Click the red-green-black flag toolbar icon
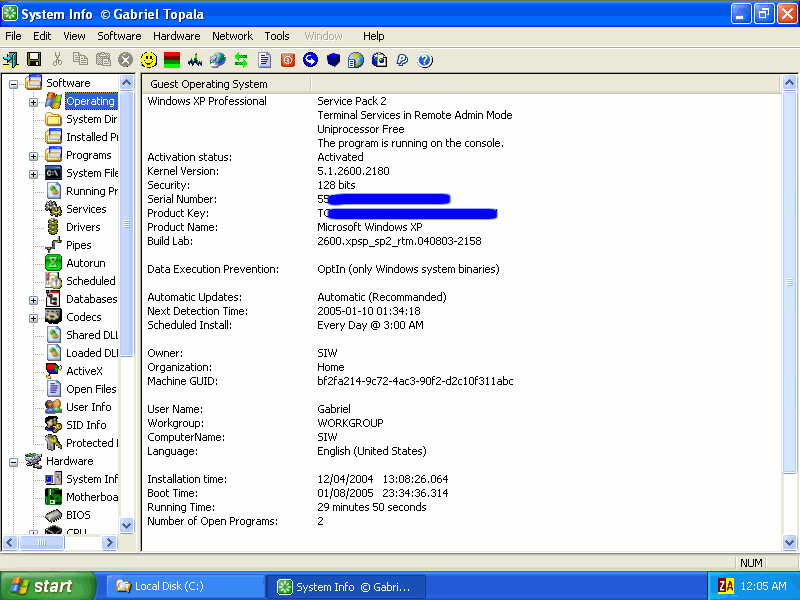 (x=172, y=60)
